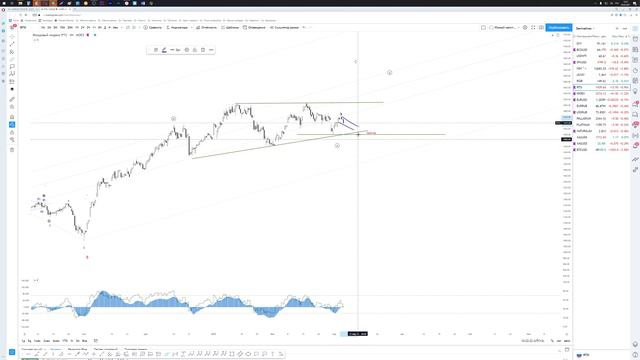Toggle percent scale on price axis

coord(552,340)
